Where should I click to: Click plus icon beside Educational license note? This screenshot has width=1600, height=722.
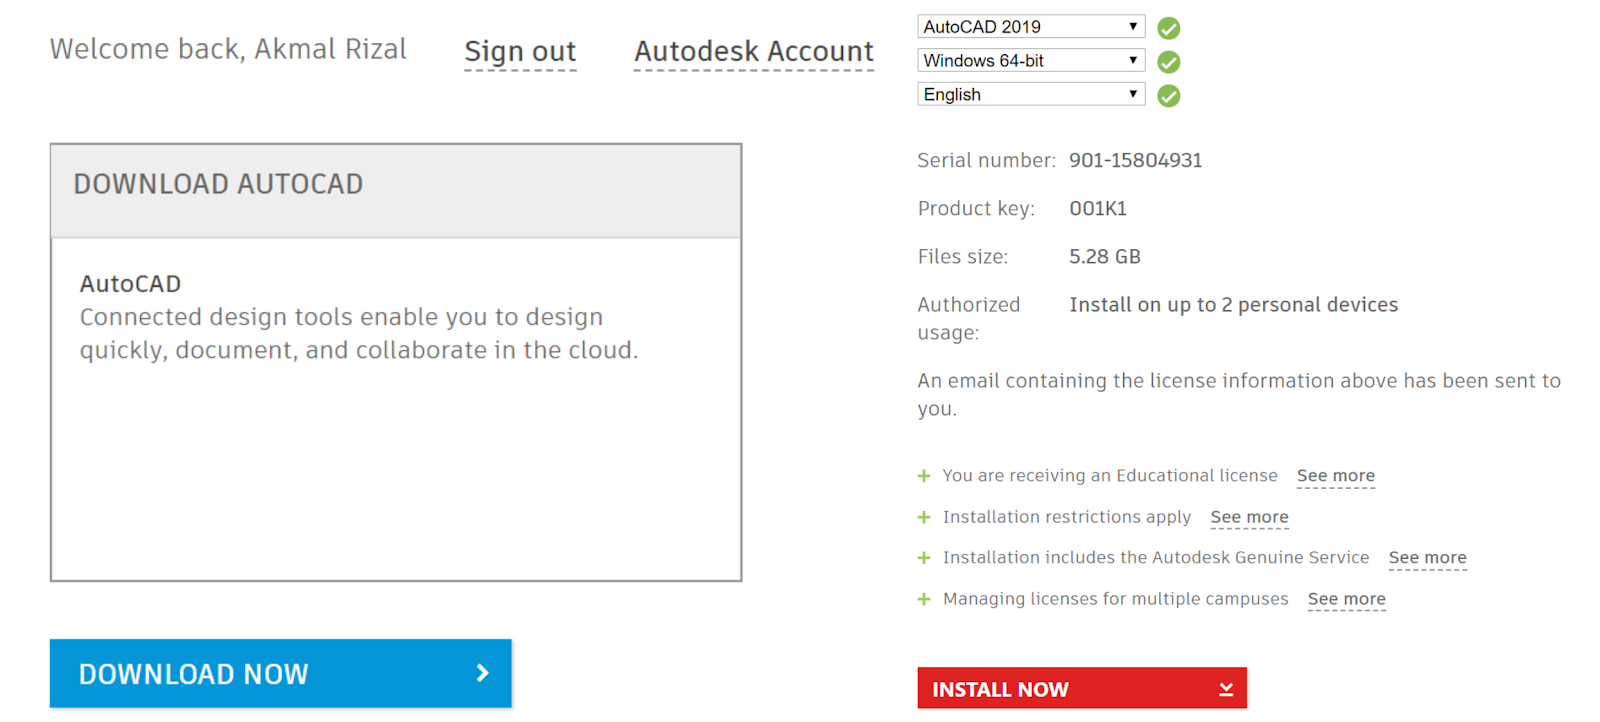[924, 476]
